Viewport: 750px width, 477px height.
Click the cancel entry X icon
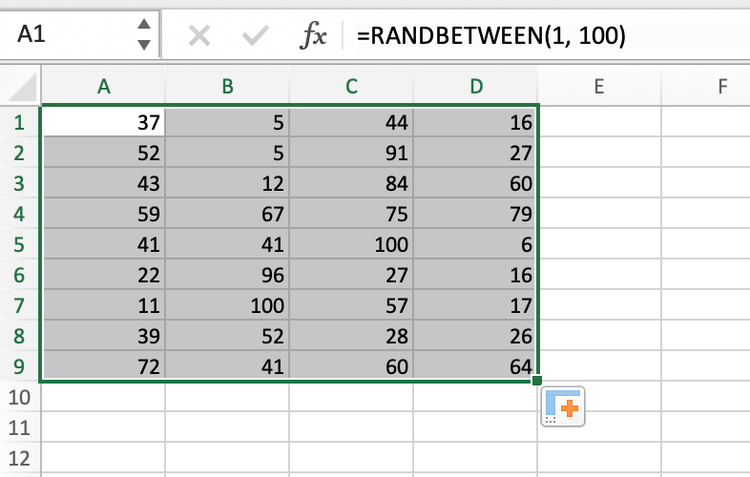(199, 36)
